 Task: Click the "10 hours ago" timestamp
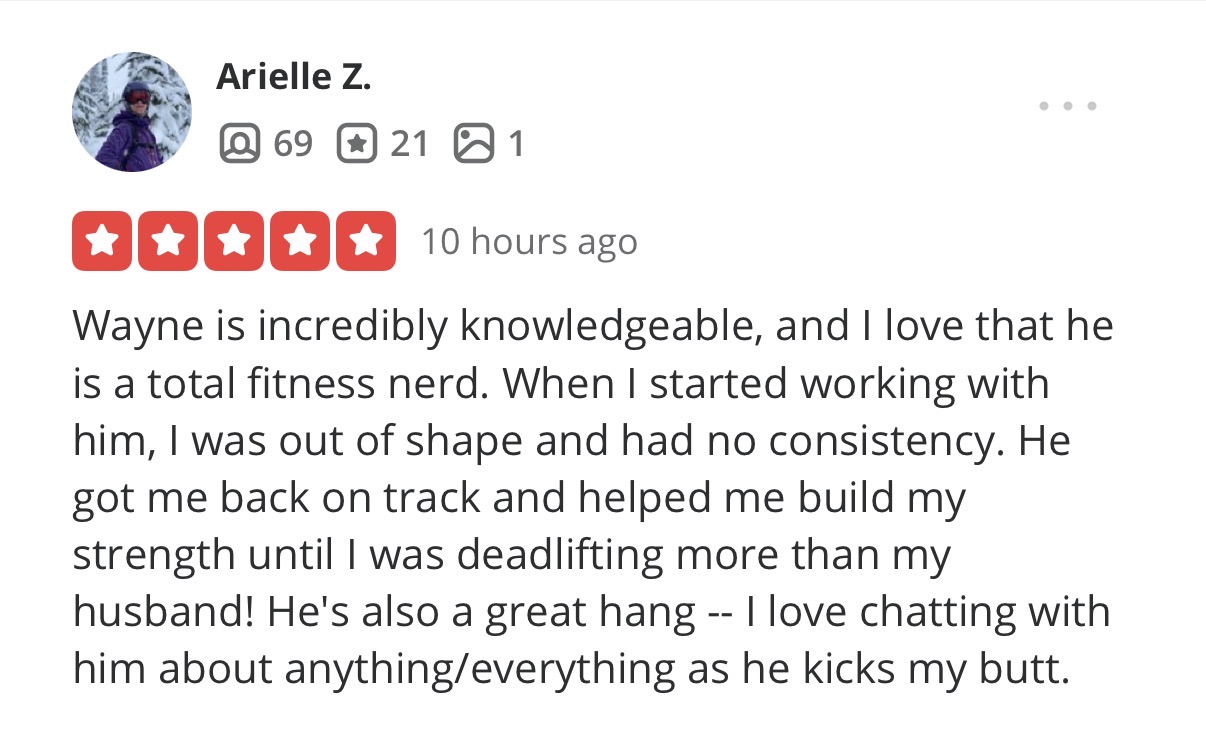point(529,242)
